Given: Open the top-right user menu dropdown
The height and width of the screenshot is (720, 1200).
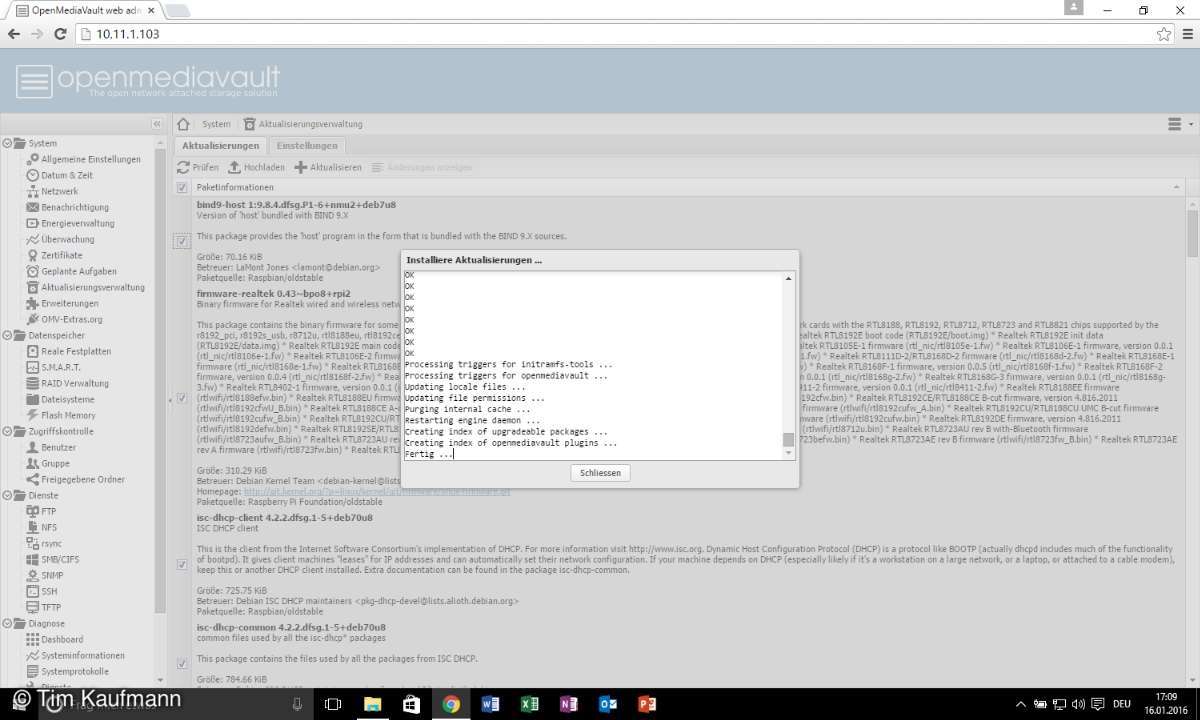Looking at the screenshot, I should (1180, 124).
